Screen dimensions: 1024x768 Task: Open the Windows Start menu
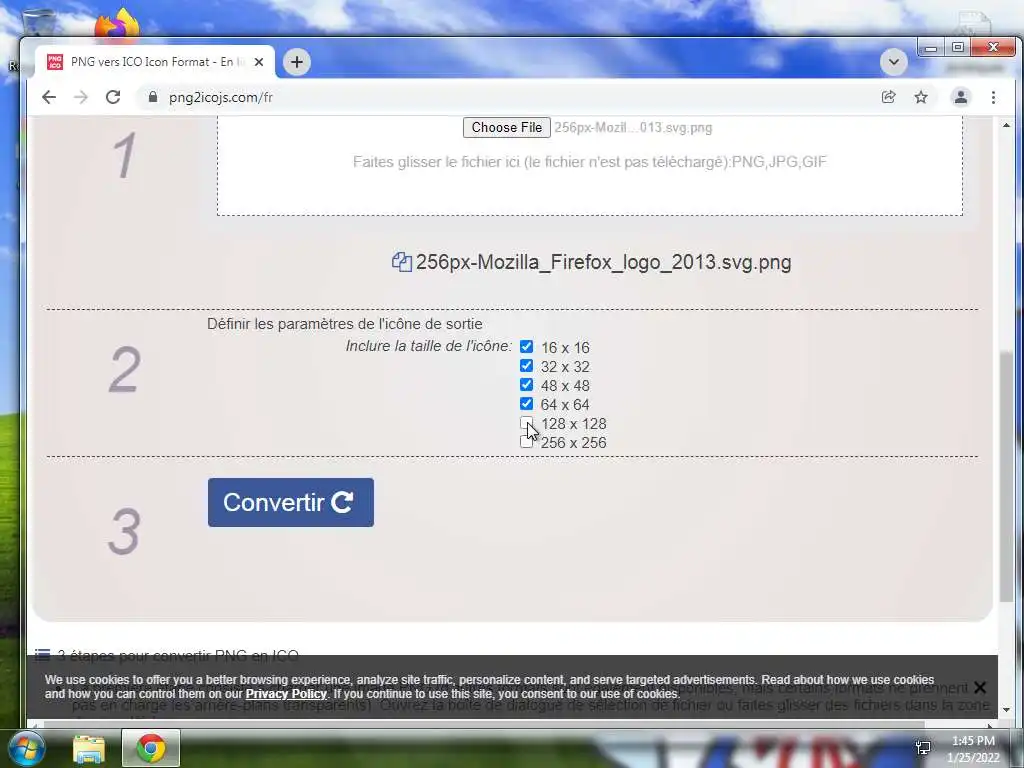click(x=26, y=748)
